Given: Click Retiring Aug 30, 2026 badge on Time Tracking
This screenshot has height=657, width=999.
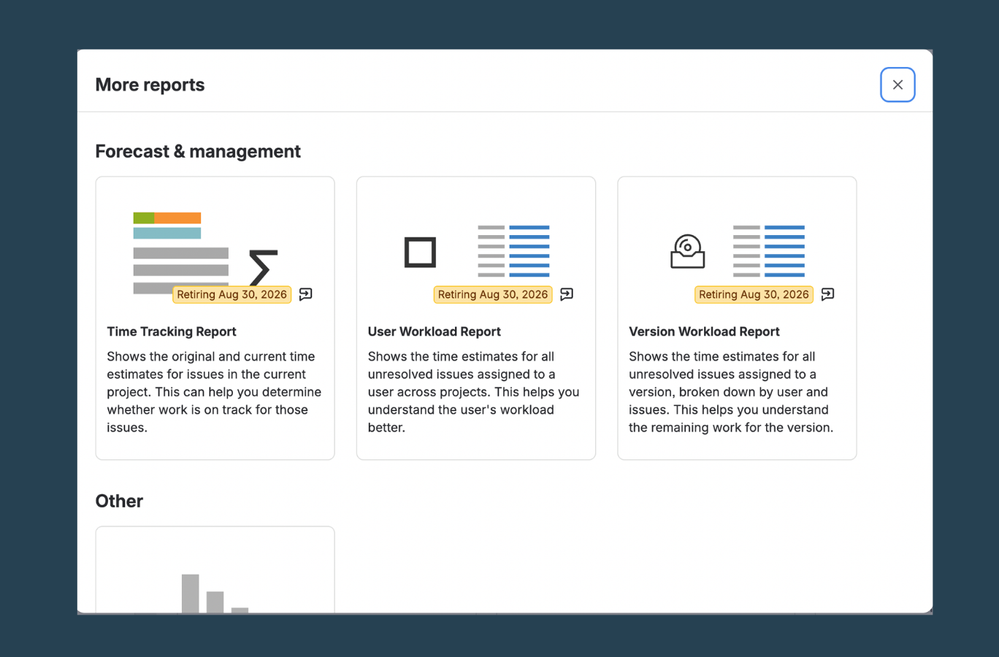Looking at the screenshot, I should 232,294.
